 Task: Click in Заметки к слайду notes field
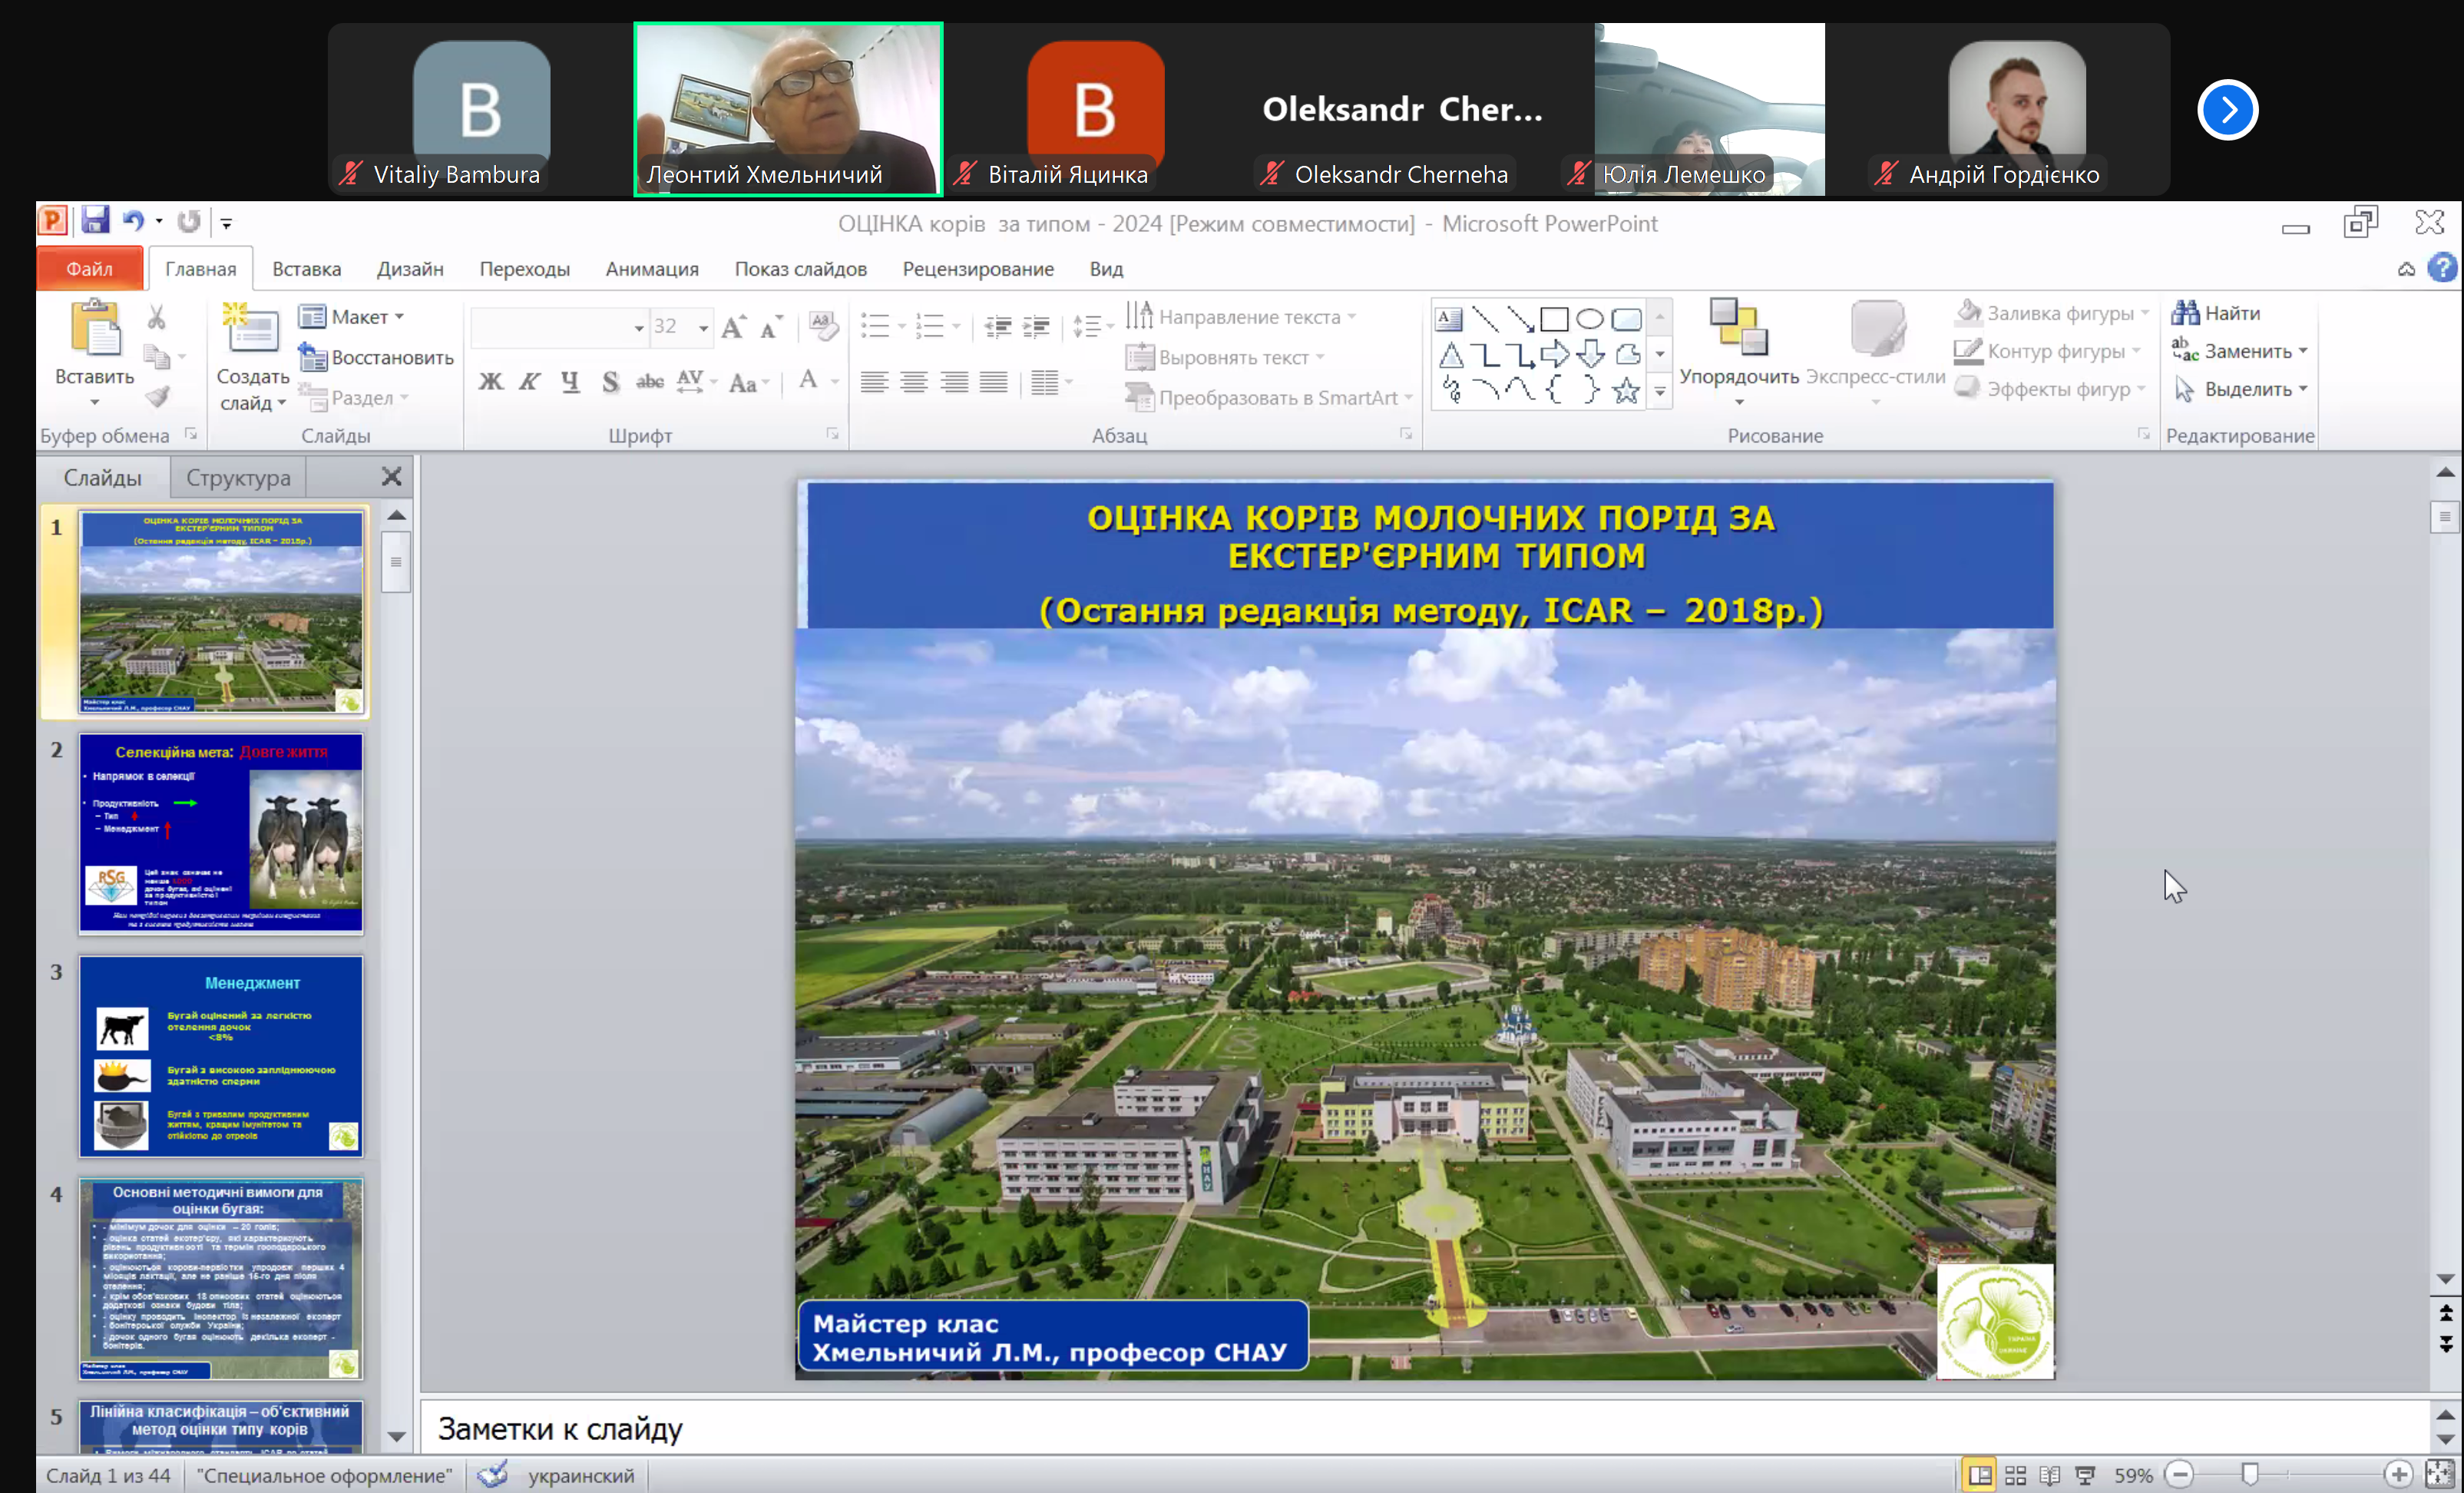coord(1425,1428)
